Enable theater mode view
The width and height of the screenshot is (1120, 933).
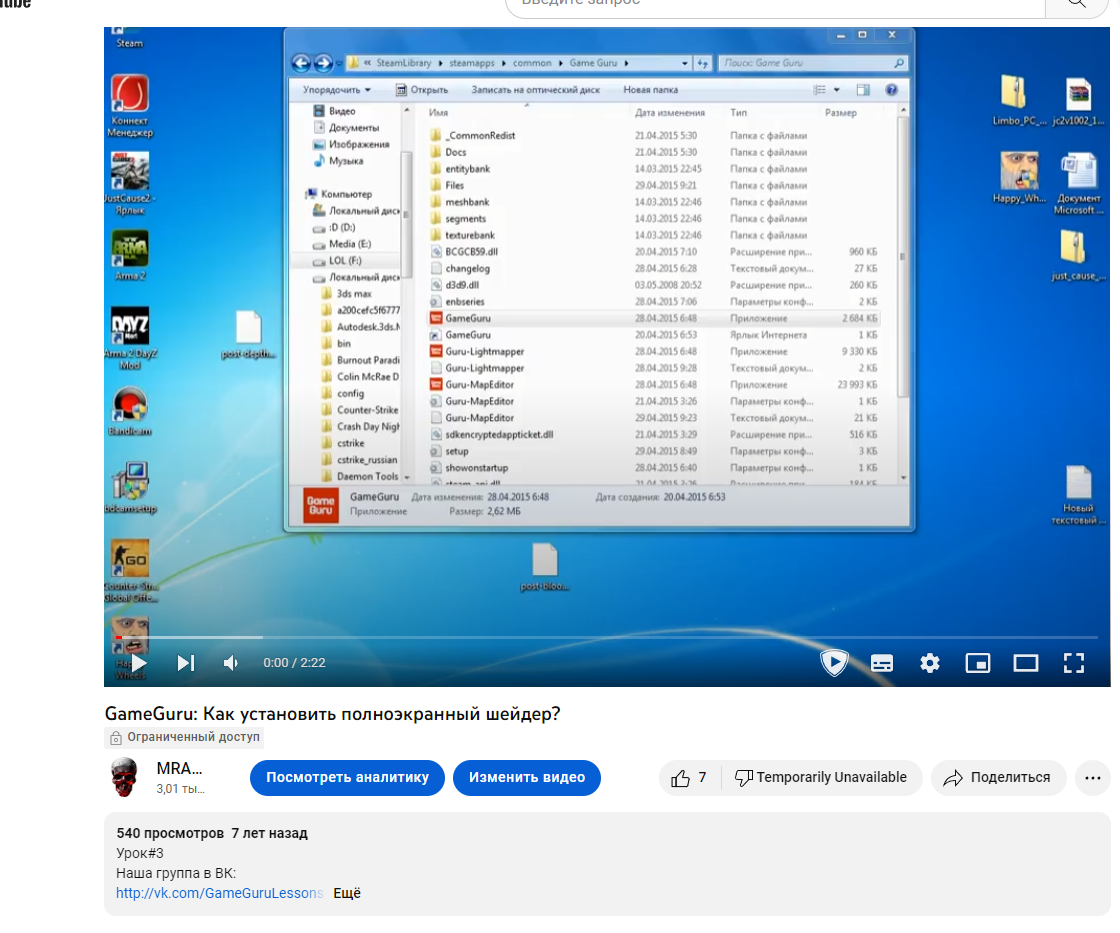[x=1026, y=663]
